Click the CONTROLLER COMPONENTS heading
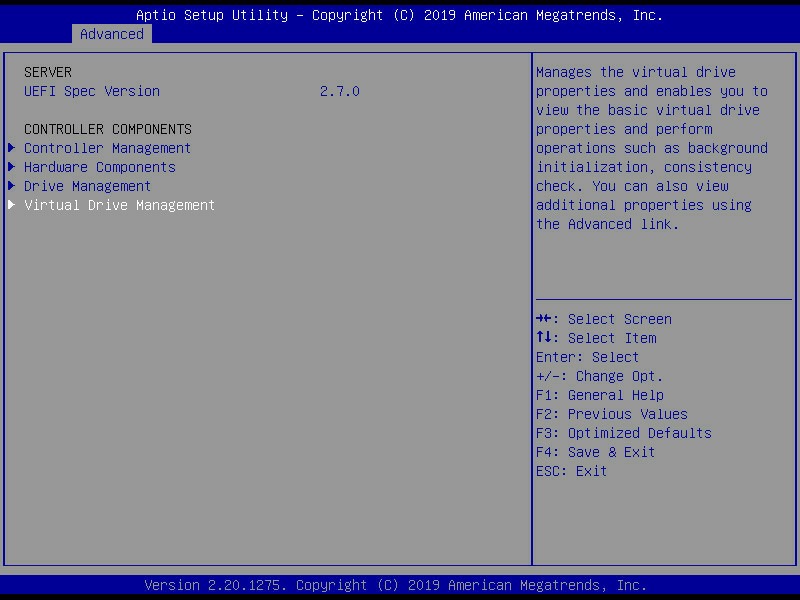 pyautogui.click(x=108, y=129)
